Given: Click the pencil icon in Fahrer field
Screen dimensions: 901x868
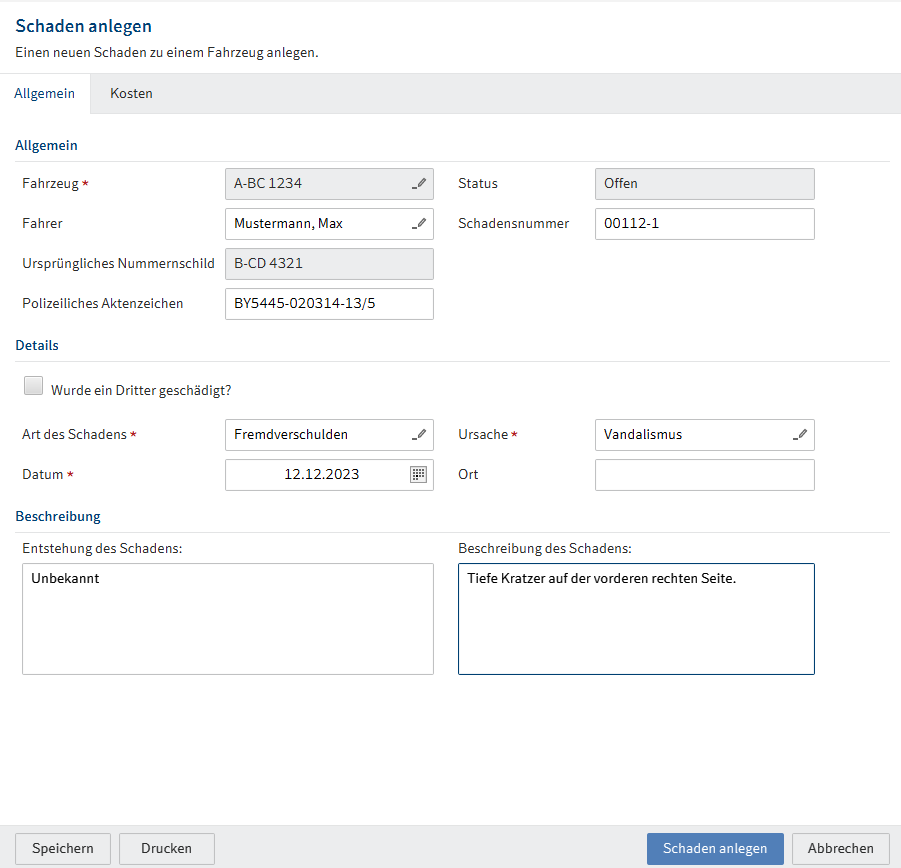Looking at the screenshot, I should (420, 224).
